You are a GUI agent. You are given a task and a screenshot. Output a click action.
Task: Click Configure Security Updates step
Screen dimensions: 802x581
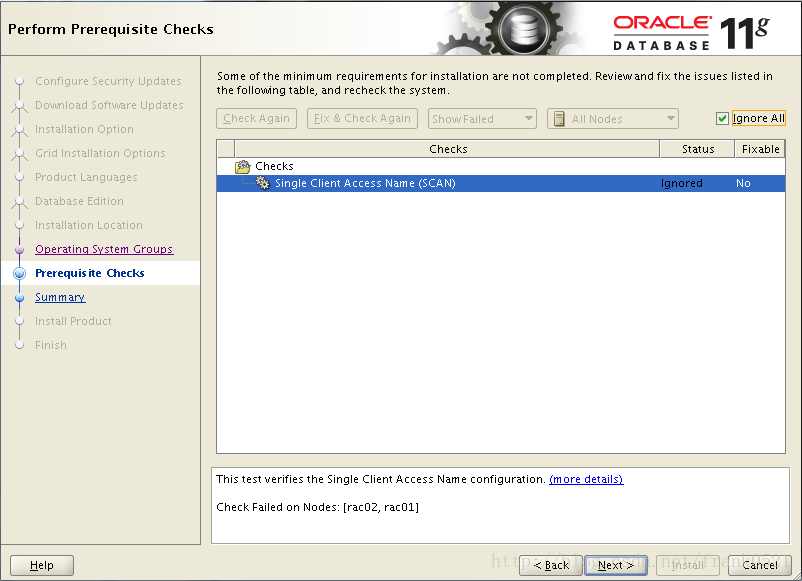click(x=108, y=81)
